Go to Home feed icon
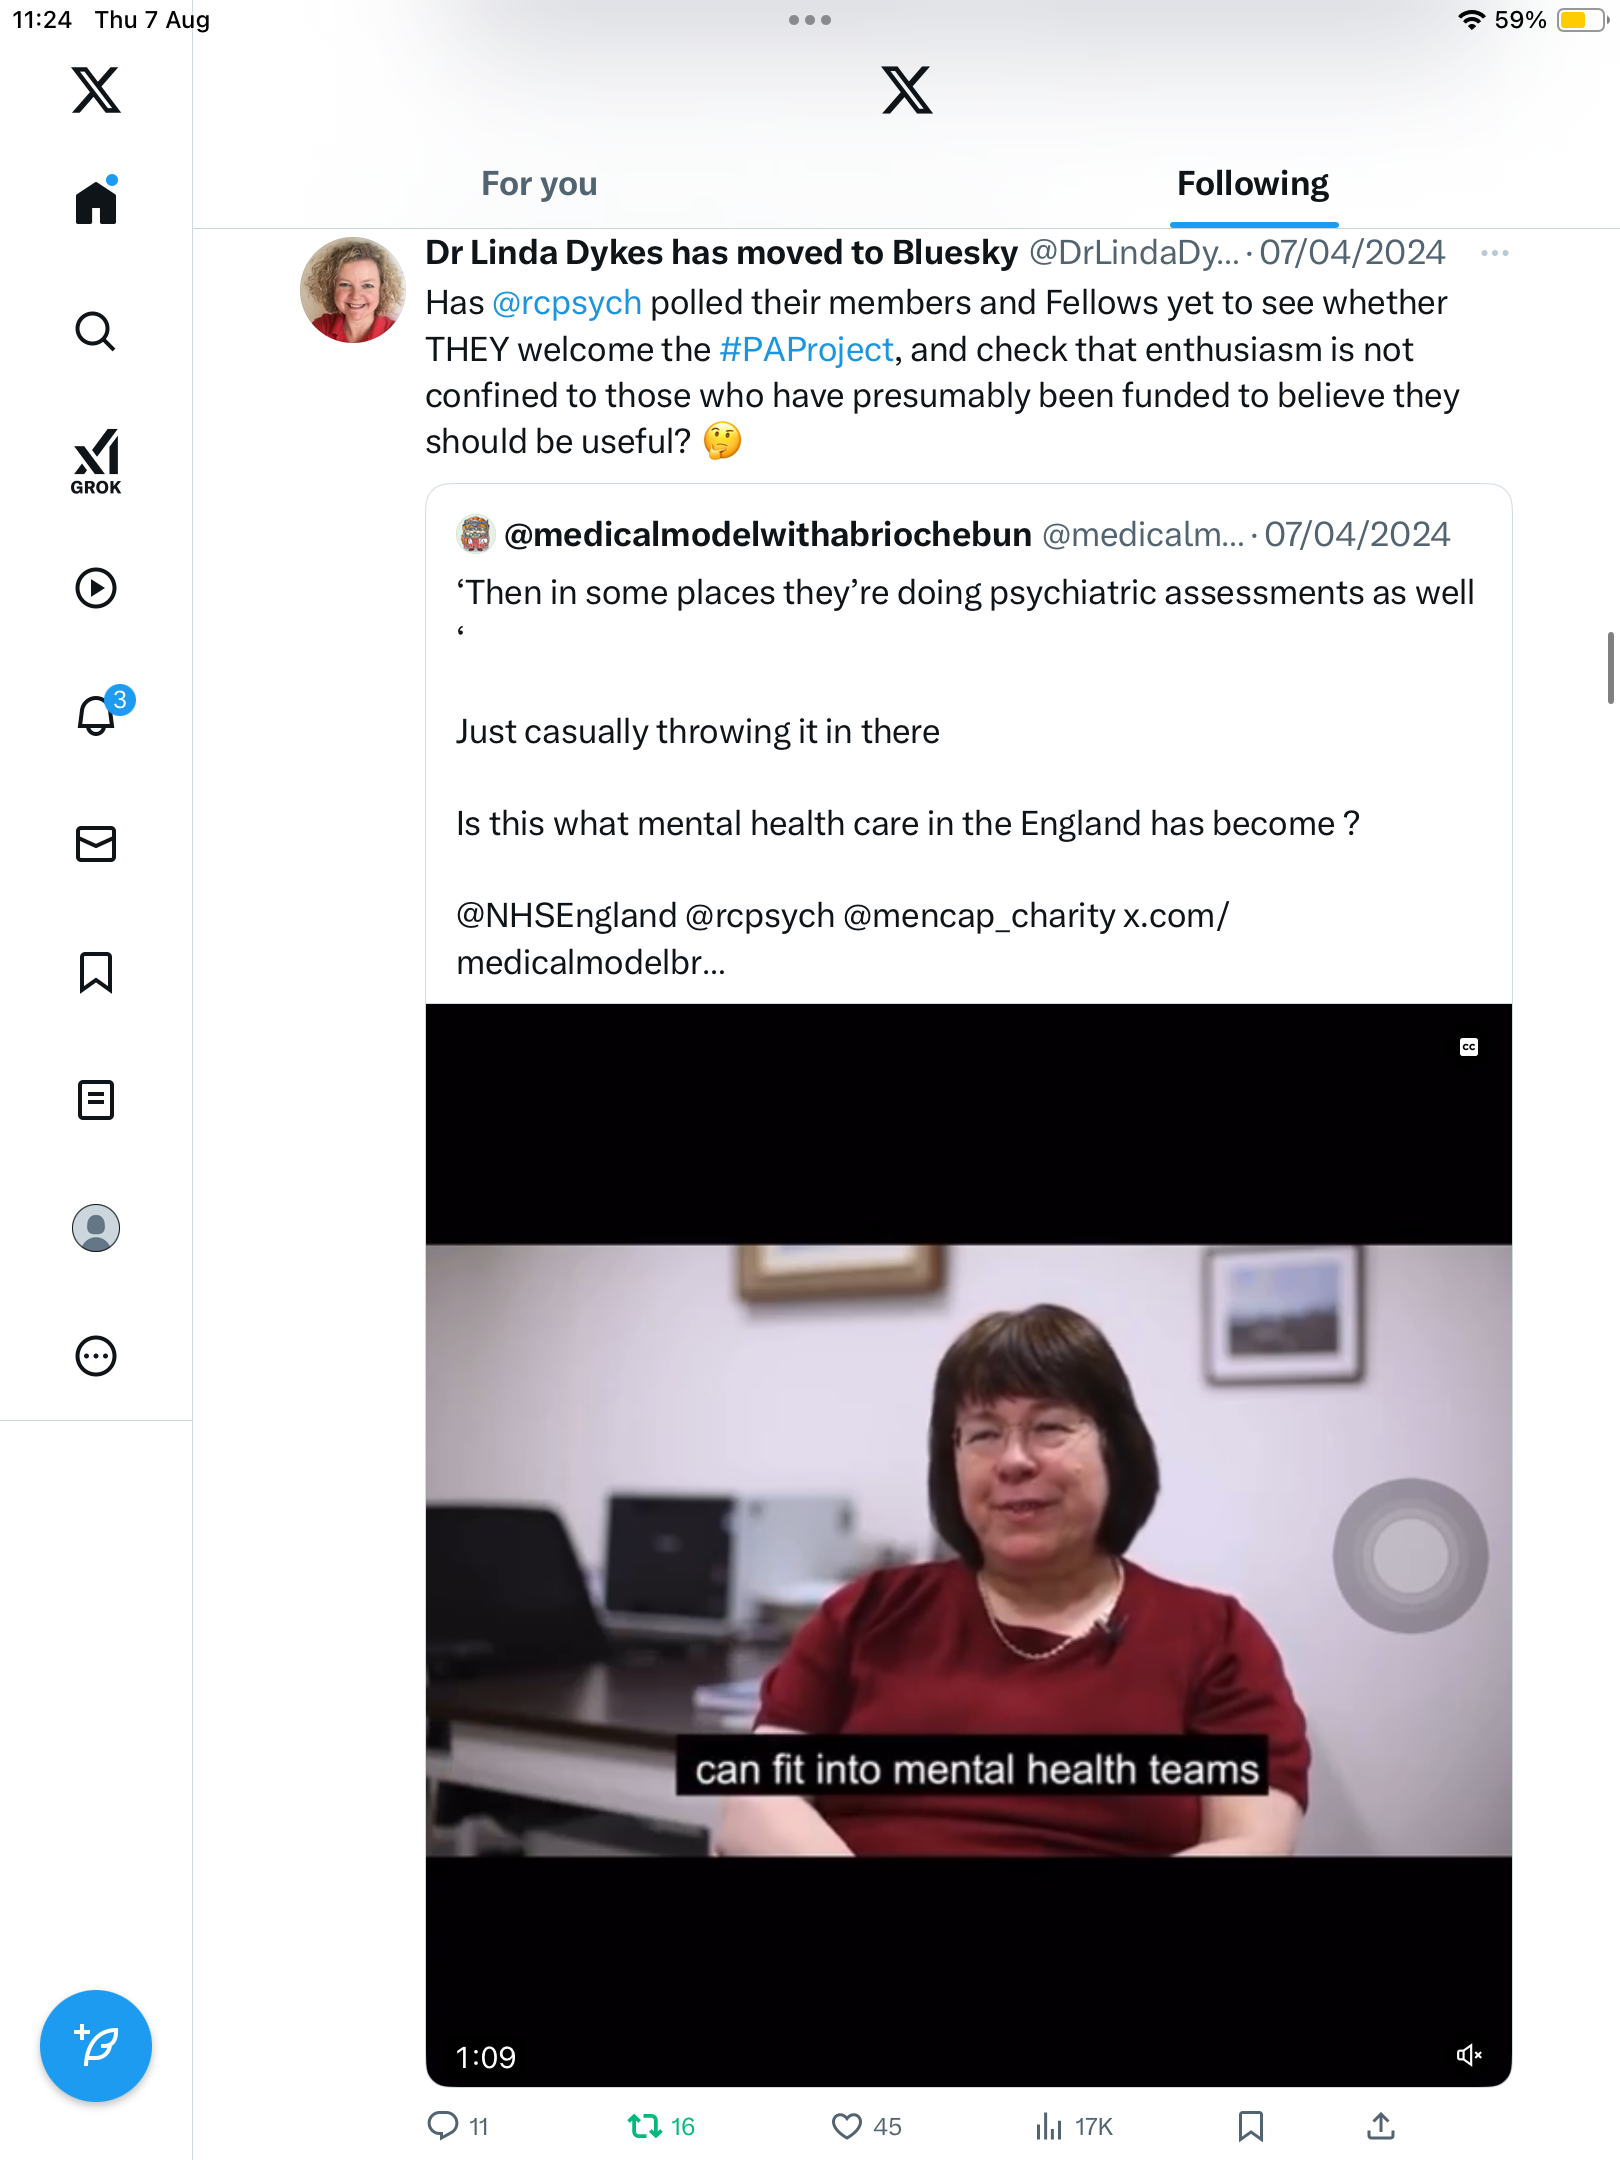1620x2160 pixels. [96, 203]
